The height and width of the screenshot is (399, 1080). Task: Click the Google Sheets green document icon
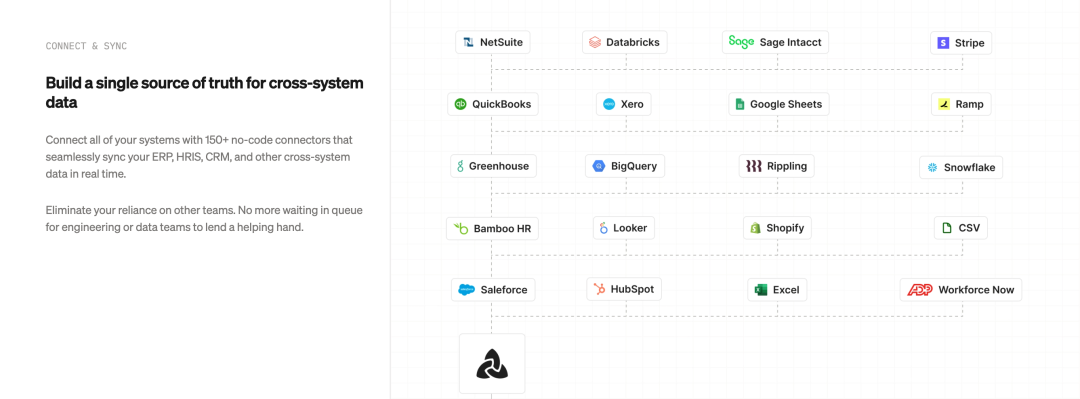[740, 104]
